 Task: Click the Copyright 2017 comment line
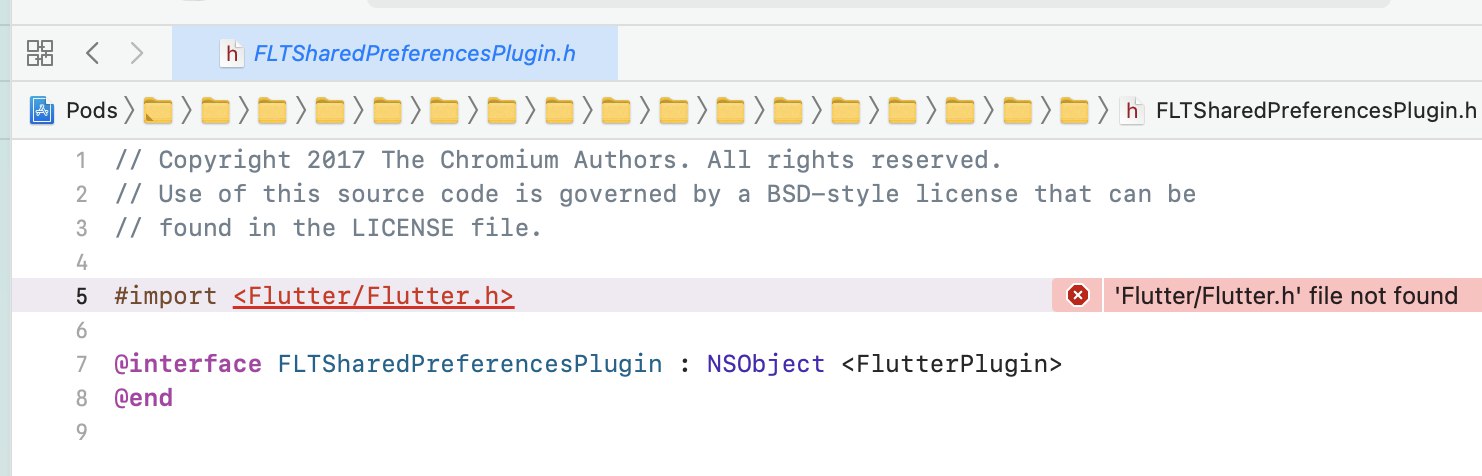coord(558,160)
